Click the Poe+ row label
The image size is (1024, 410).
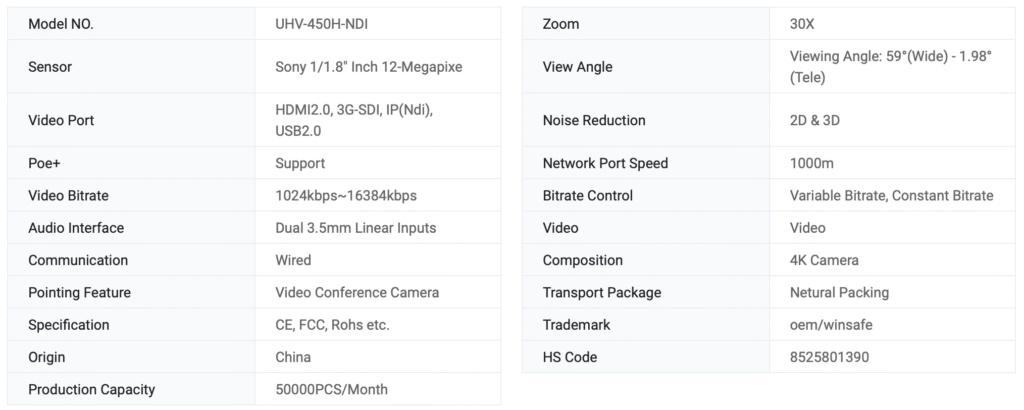(x=45, y=163)
